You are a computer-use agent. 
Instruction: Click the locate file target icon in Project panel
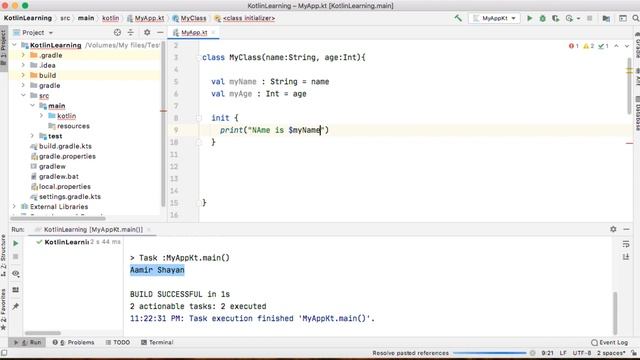coord(117,32)
